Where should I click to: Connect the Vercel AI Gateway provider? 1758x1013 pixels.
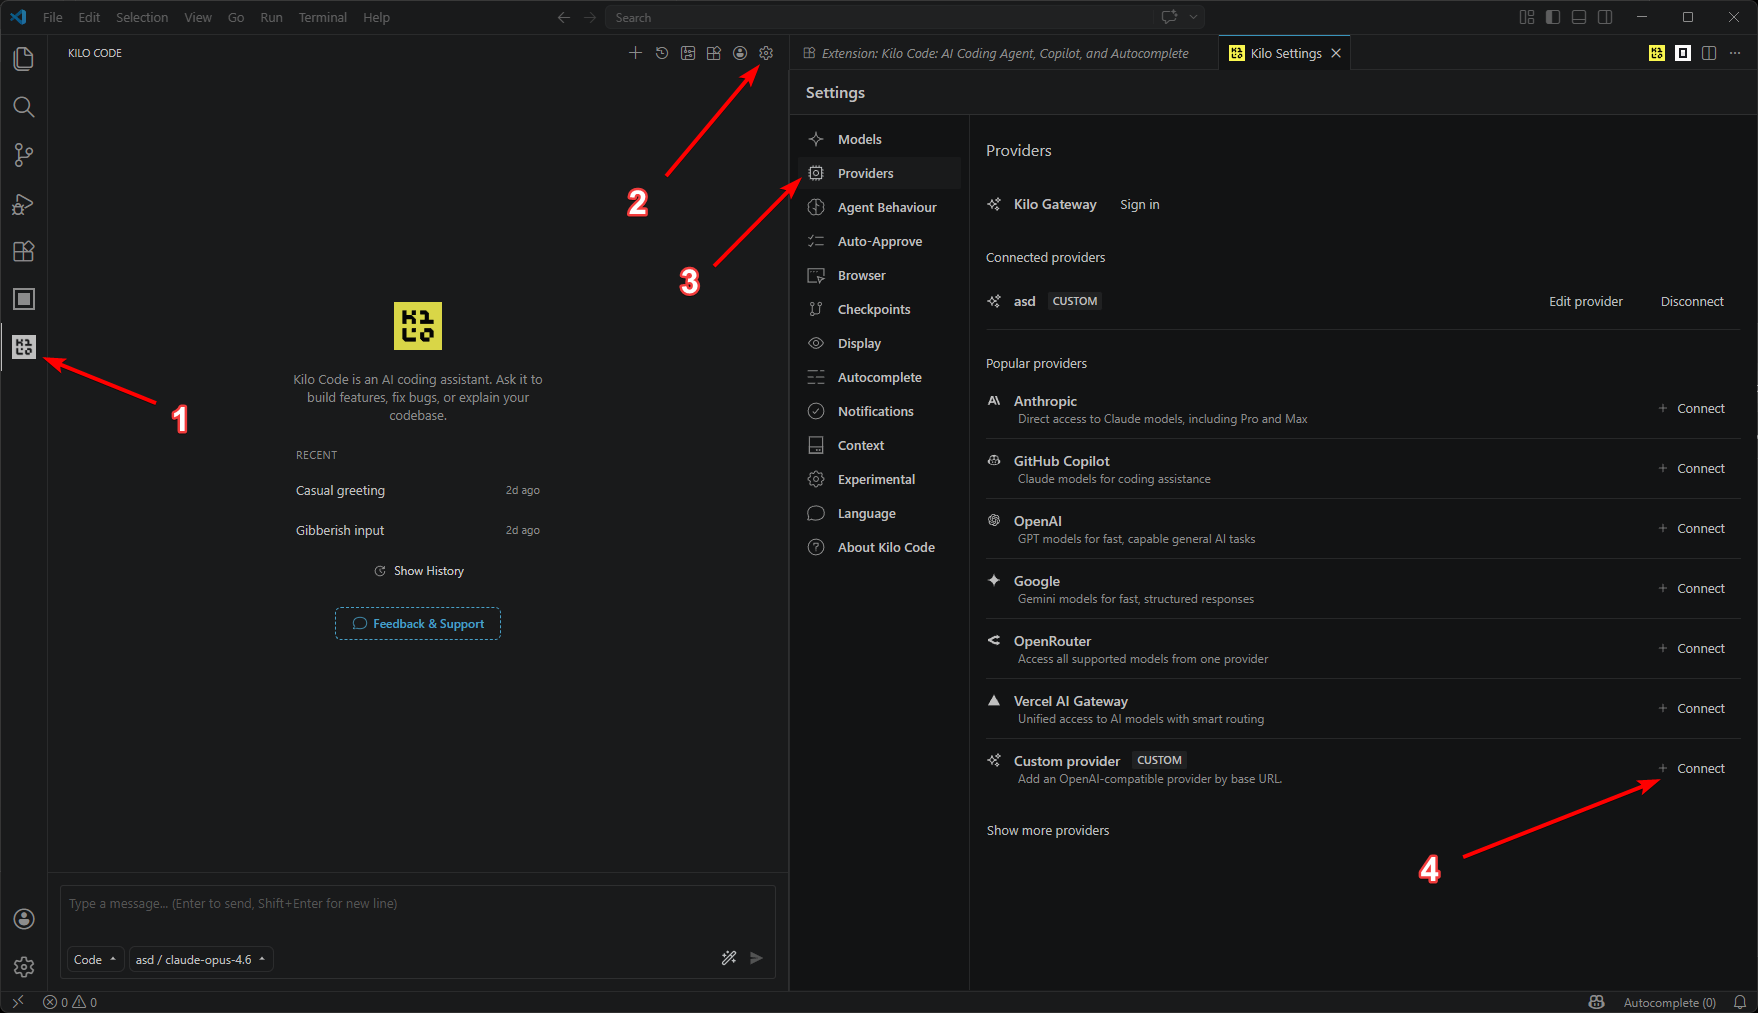coord(1692,708)
